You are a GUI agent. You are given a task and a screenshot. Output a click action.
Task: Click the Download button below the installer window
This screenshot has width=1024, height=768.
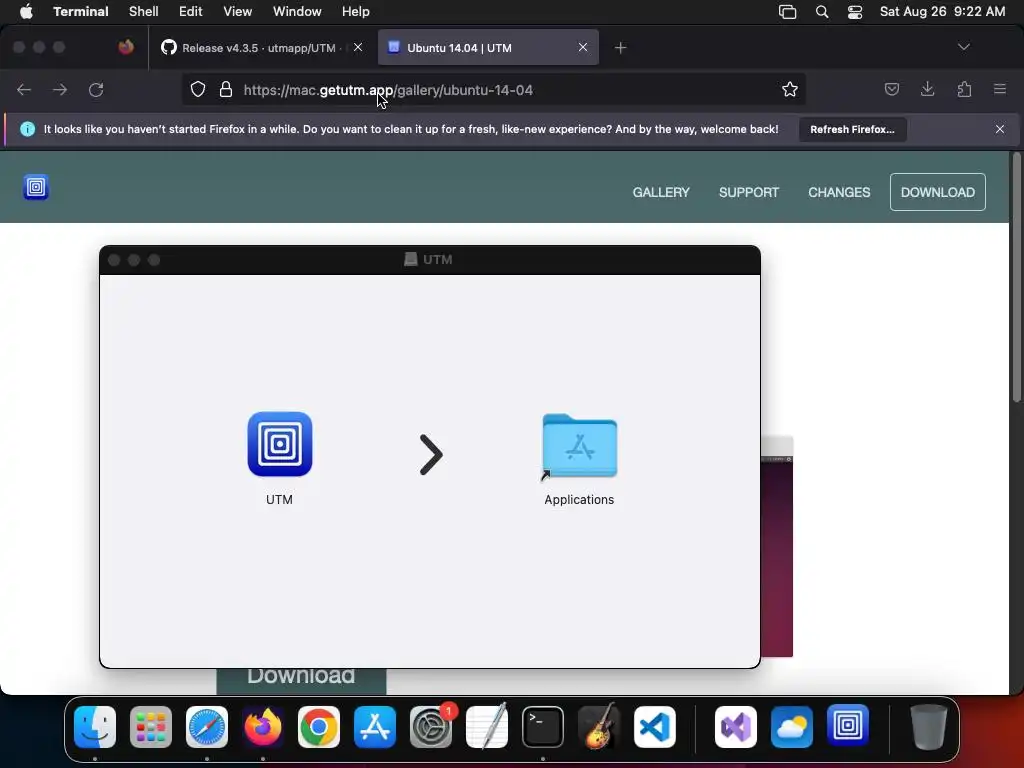pyautogui.click(x=301, y=679)
